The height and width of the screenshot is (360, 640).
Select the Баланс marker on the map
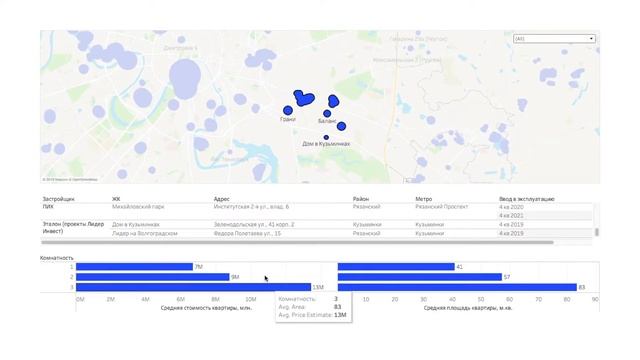[327, 113]
